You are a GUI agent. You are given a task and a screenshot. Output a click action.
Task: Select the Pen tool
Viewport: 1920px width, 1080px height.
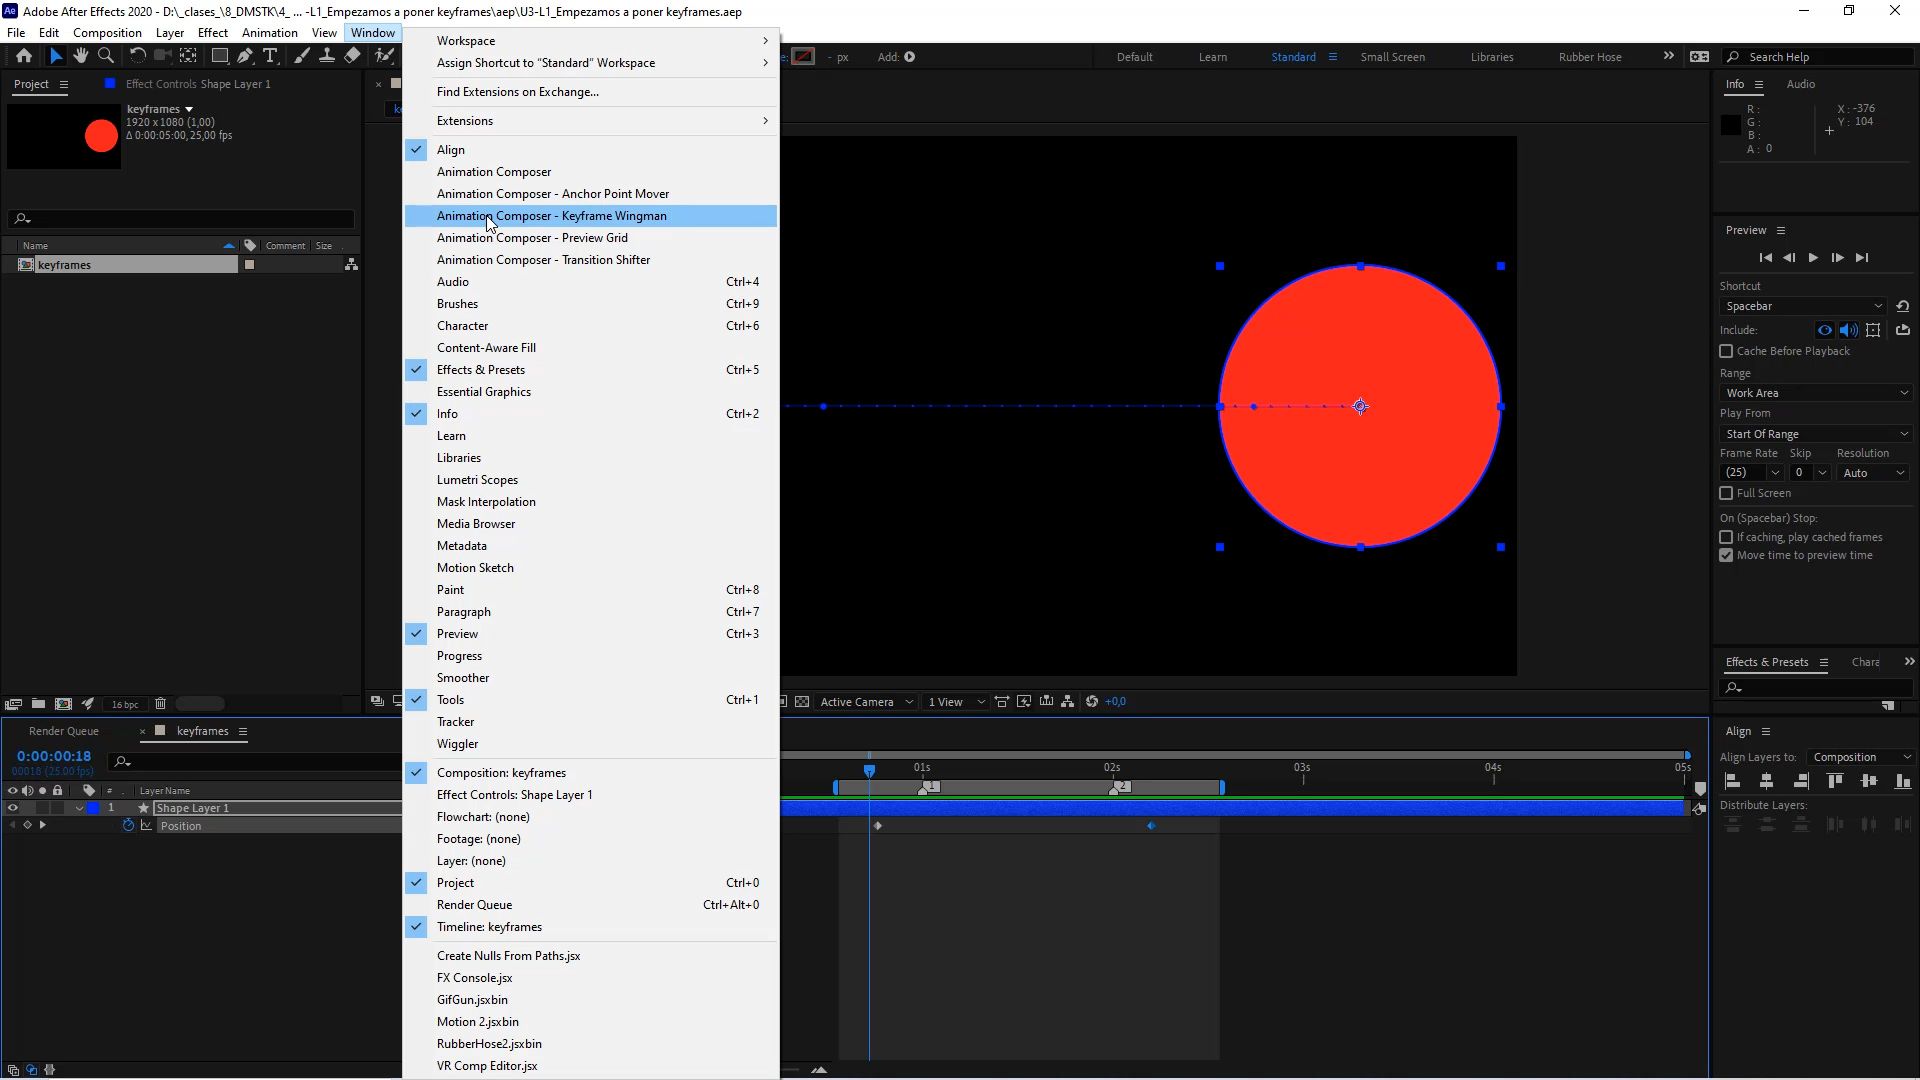tap(245, 56)
